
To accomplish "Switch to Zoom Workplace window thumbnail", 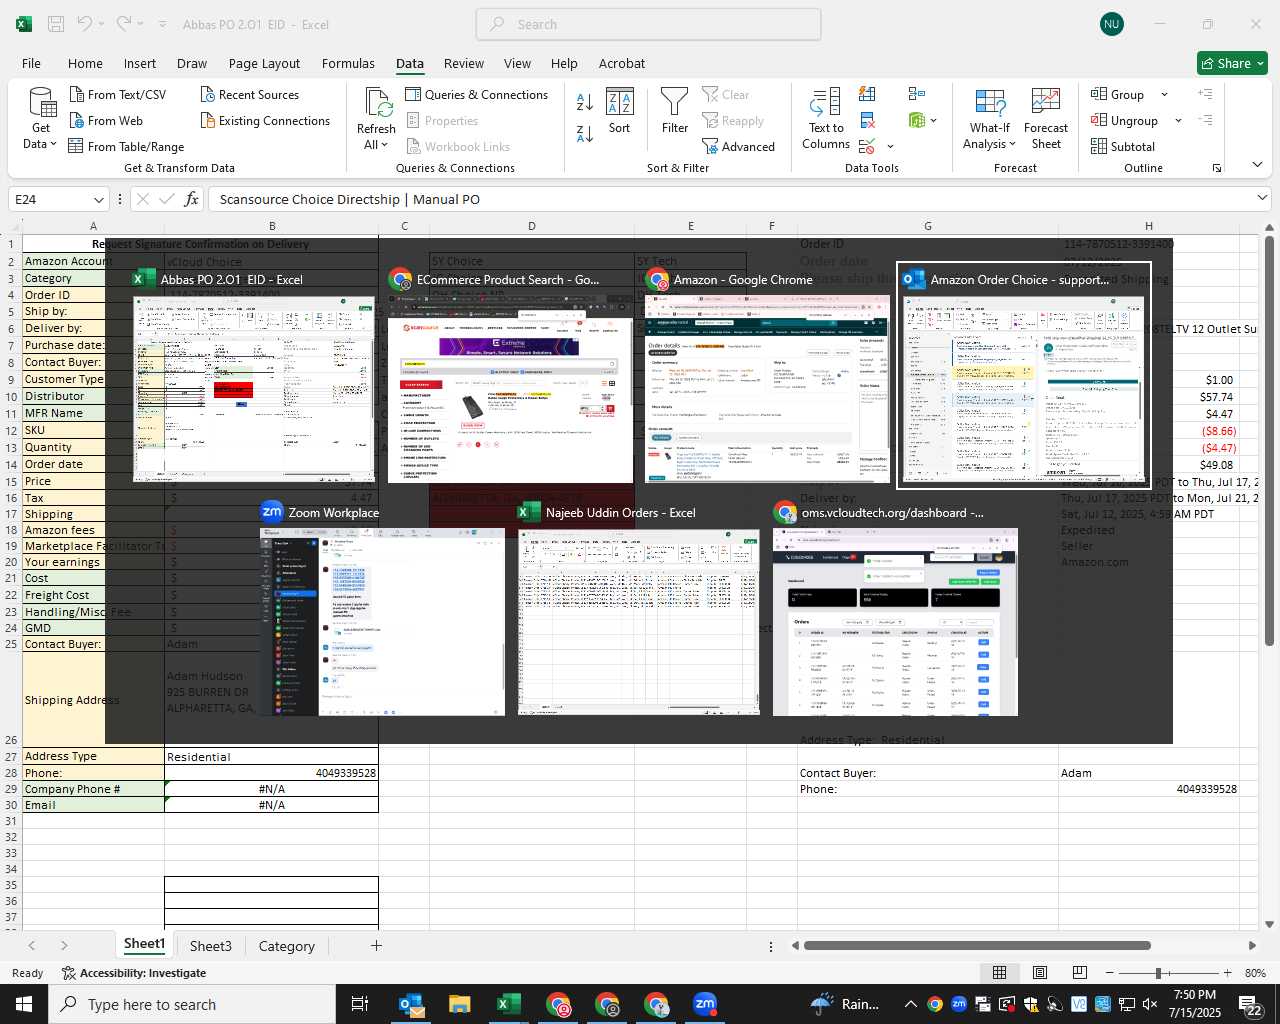I will [x=381, y=609].
